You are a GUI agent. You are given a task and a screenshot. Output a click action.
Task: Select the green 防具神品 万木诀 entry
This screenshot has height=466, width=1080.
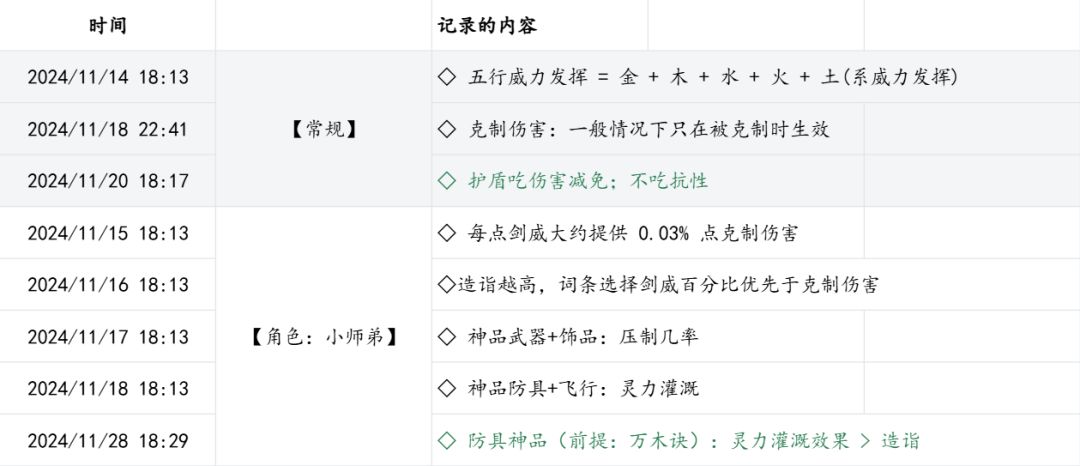tap(679, 441)
